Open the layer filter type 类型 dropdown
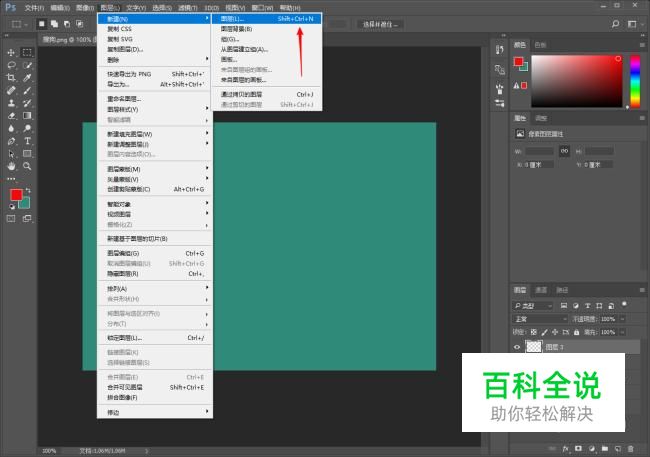The image size is (650, 457). pos(530,305)
